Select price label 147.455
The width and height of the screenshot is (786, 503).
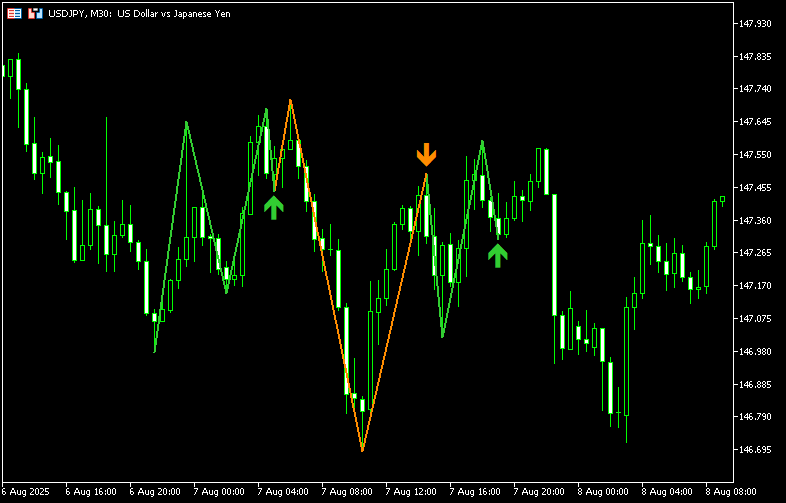click(x=755, y=188)
